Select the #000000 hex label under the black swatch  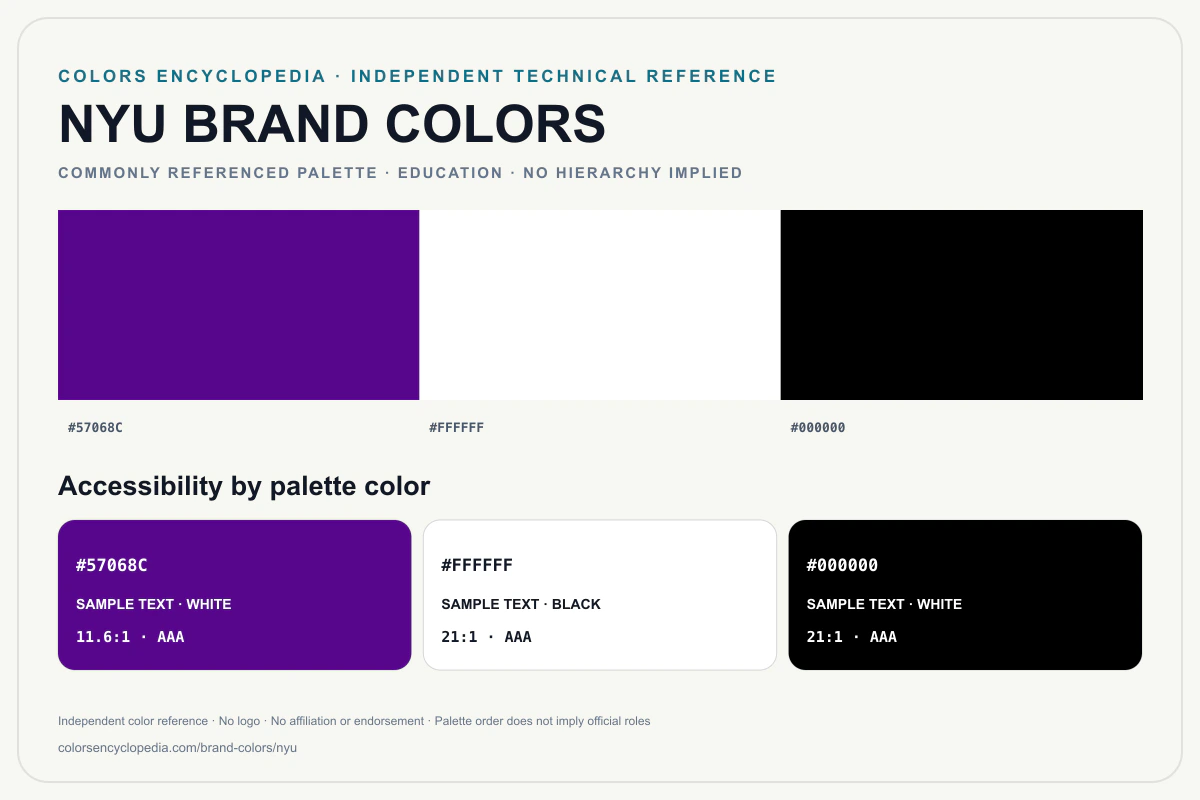click(x=818, y=428)
